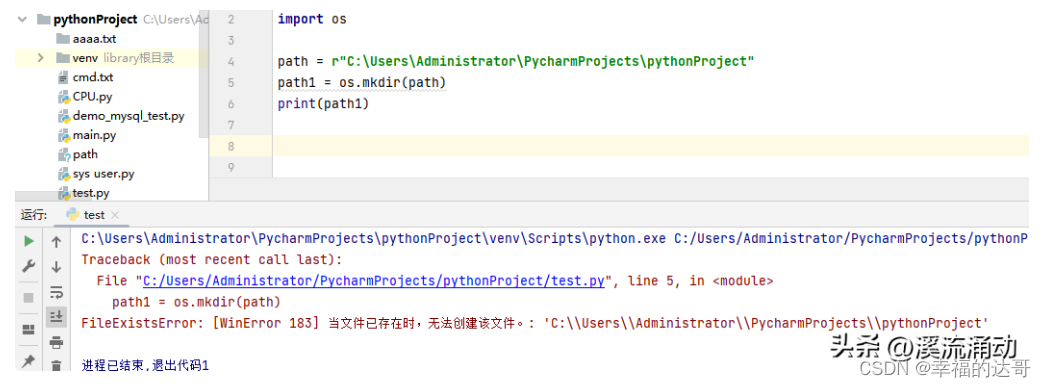1046x387 pixels.
Task: Print the console output
Action: click(56, 342)
